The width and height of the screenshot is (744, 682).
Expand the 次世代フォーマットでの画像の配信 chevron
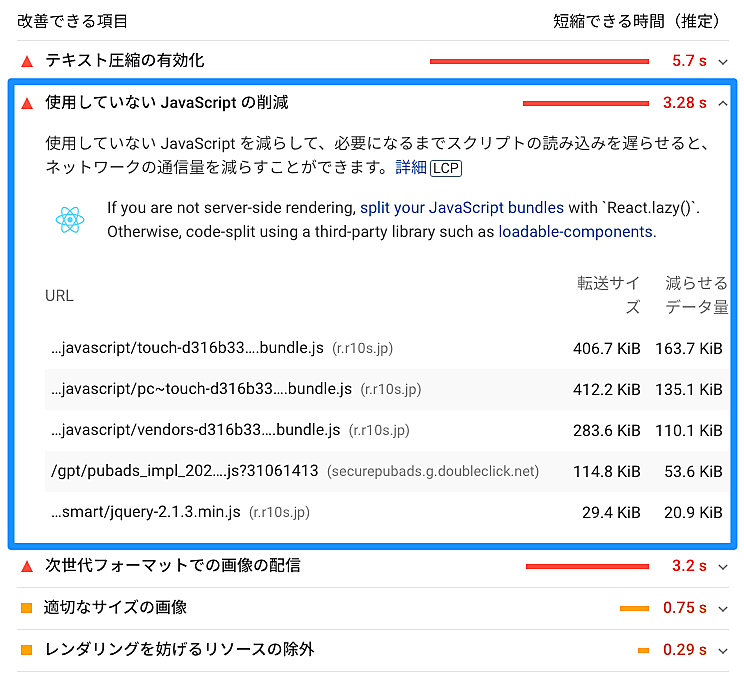point(723,566)
